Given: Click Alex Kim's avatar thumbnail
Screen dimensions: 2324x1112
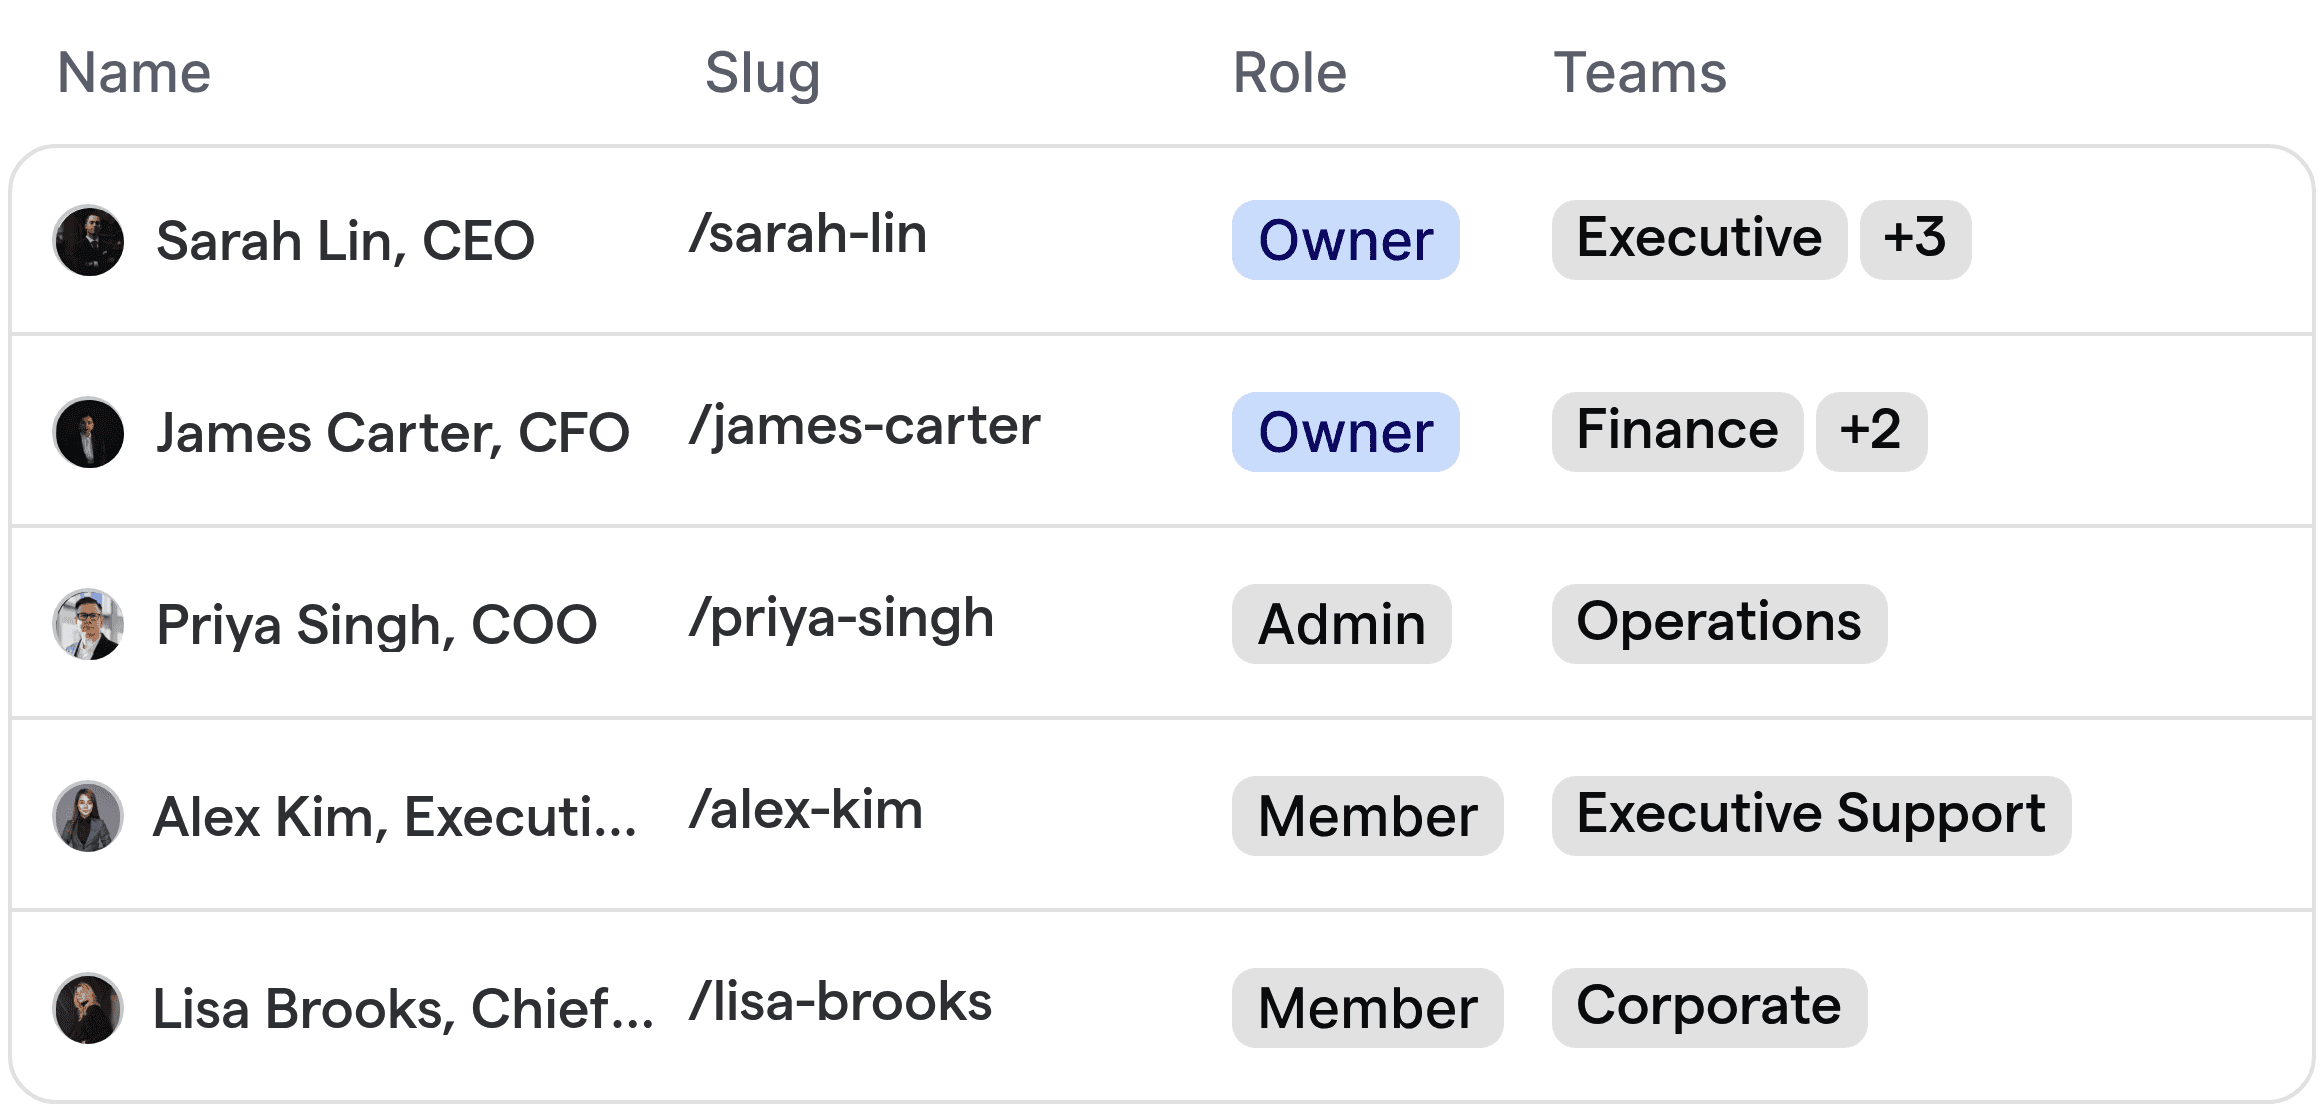Looking at the screenshot, I should click(x=88, y=817).
